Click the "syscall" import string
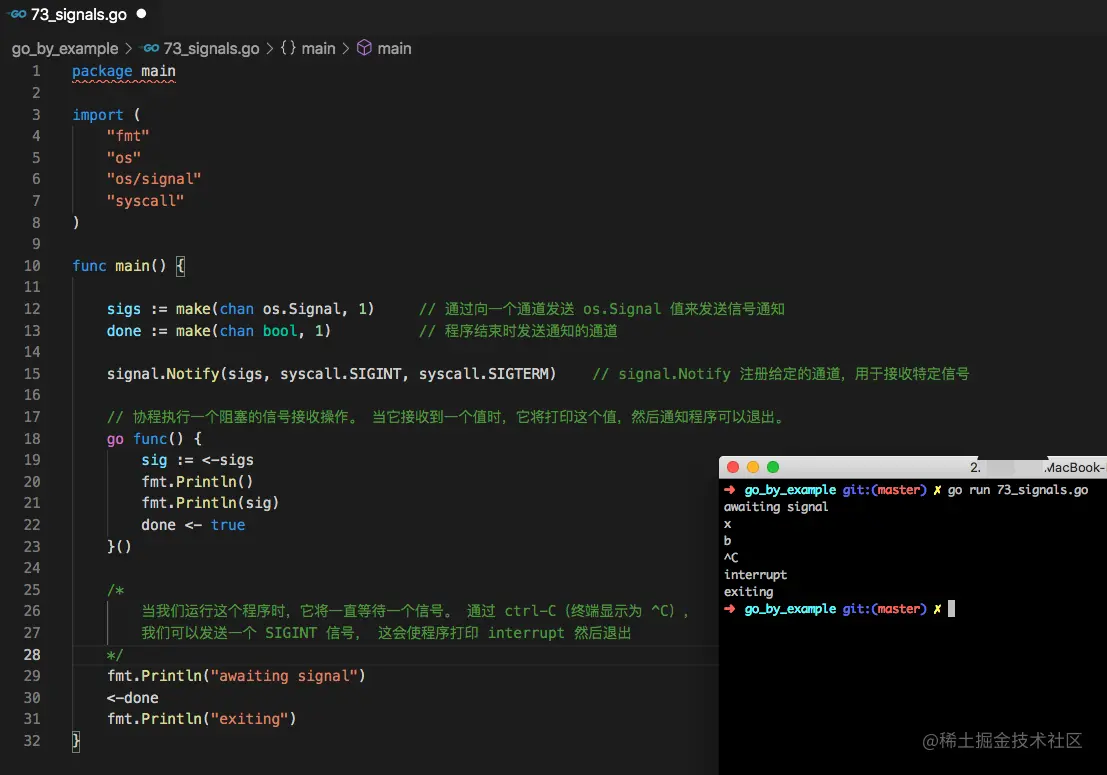Viewport: 1107px width, 775px height. click(145, 201)
